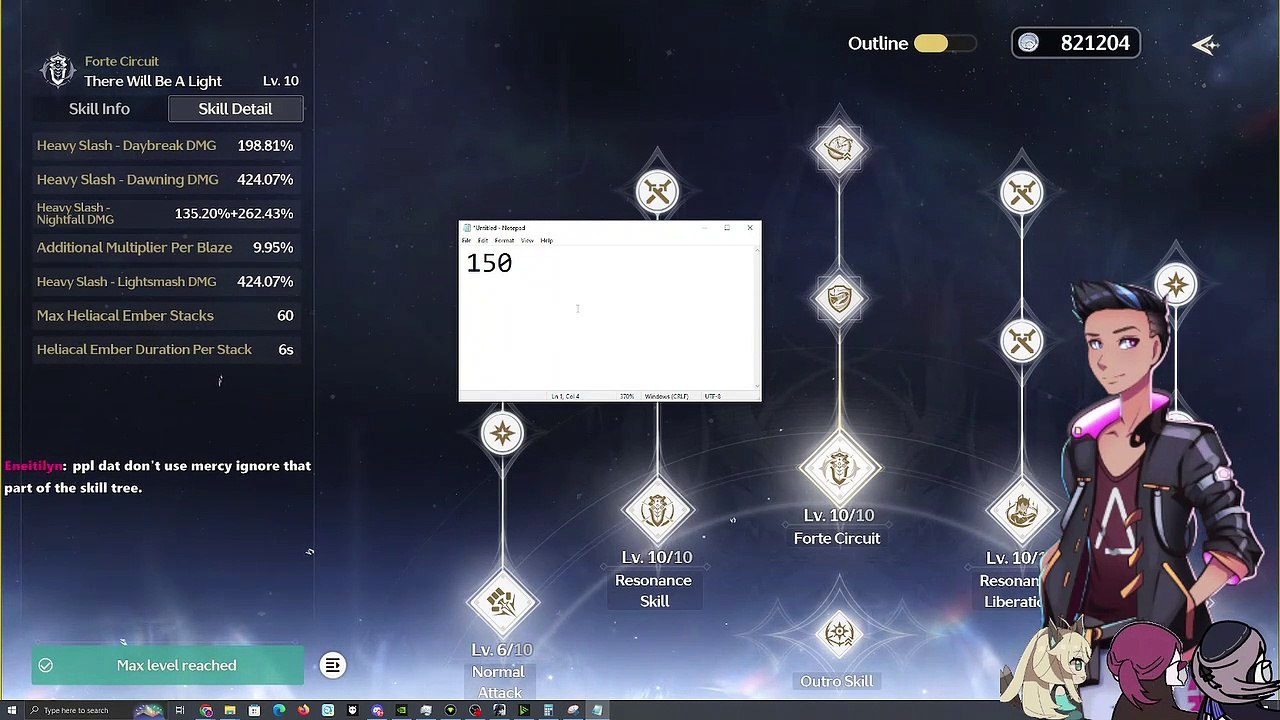Open the Normal Attack skill node
The width and height of the screenshot is (1280, 720).
click(502, 602)
